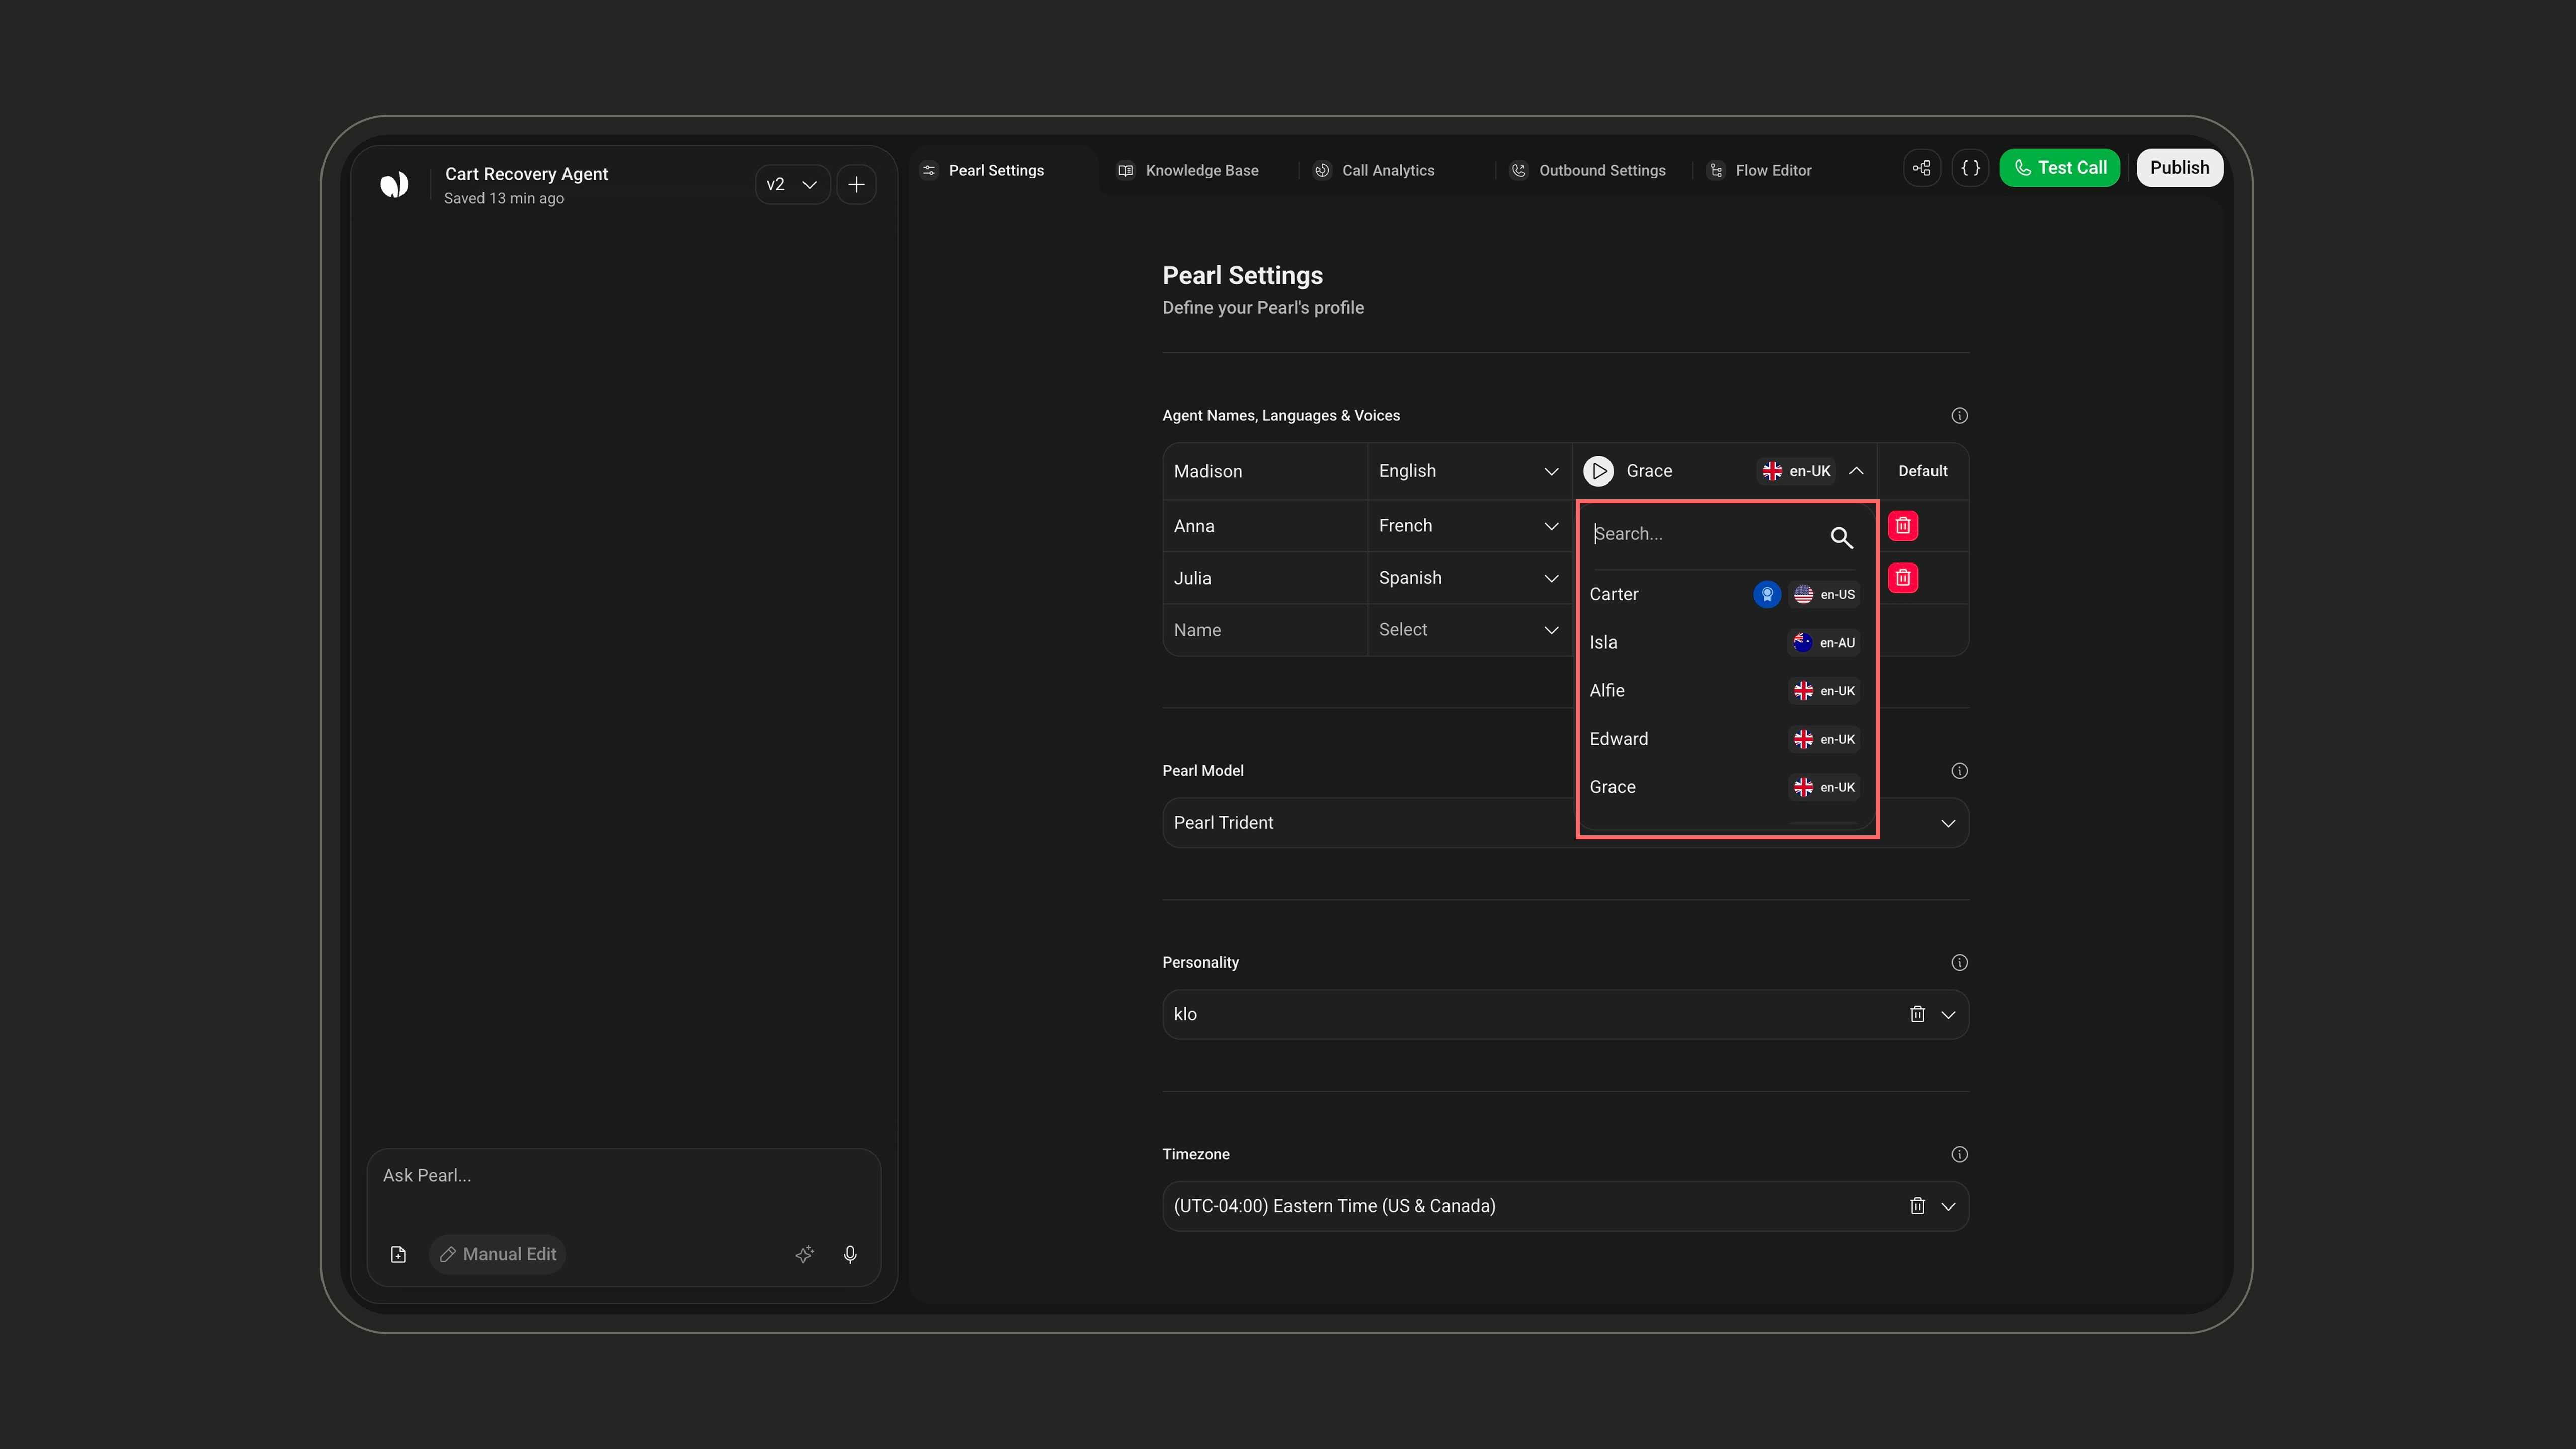The width and height of the screenshot is (2576, 1449).
Task: Open the Select language dropdown in empty row
Action: [1469, 630]
